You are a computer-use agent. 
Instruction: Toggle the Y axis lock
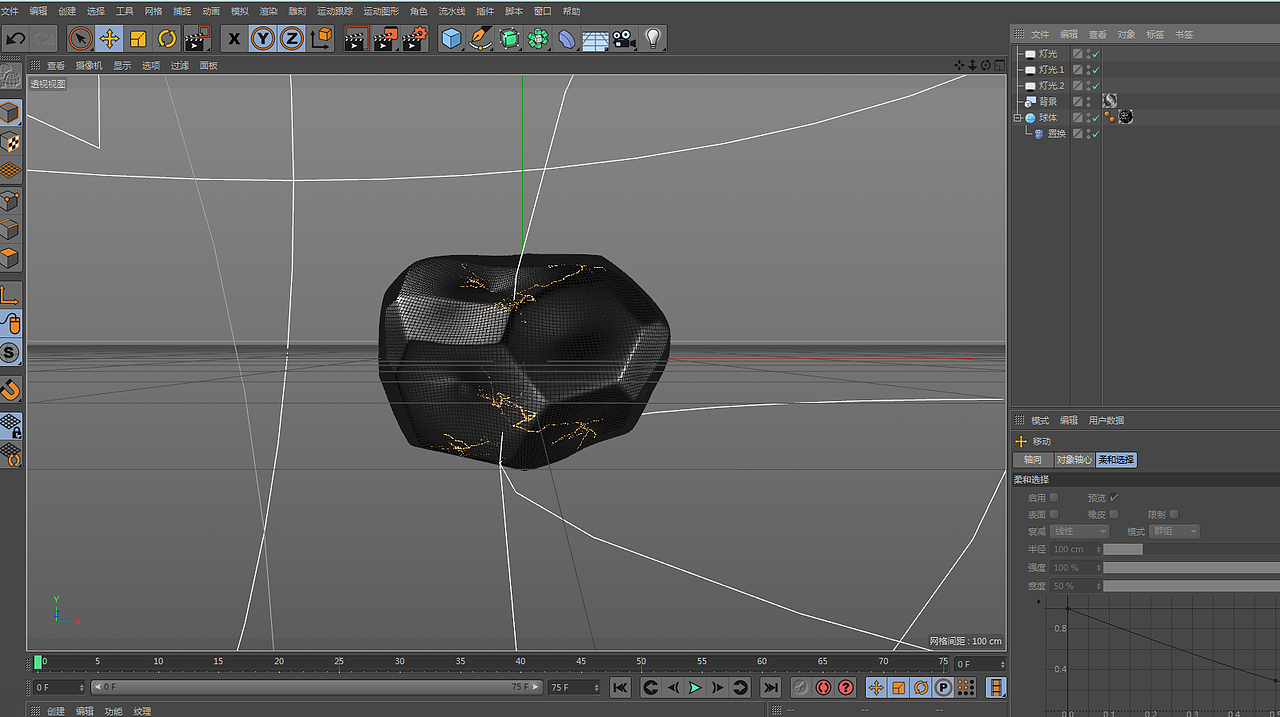(x=262, y=39)
